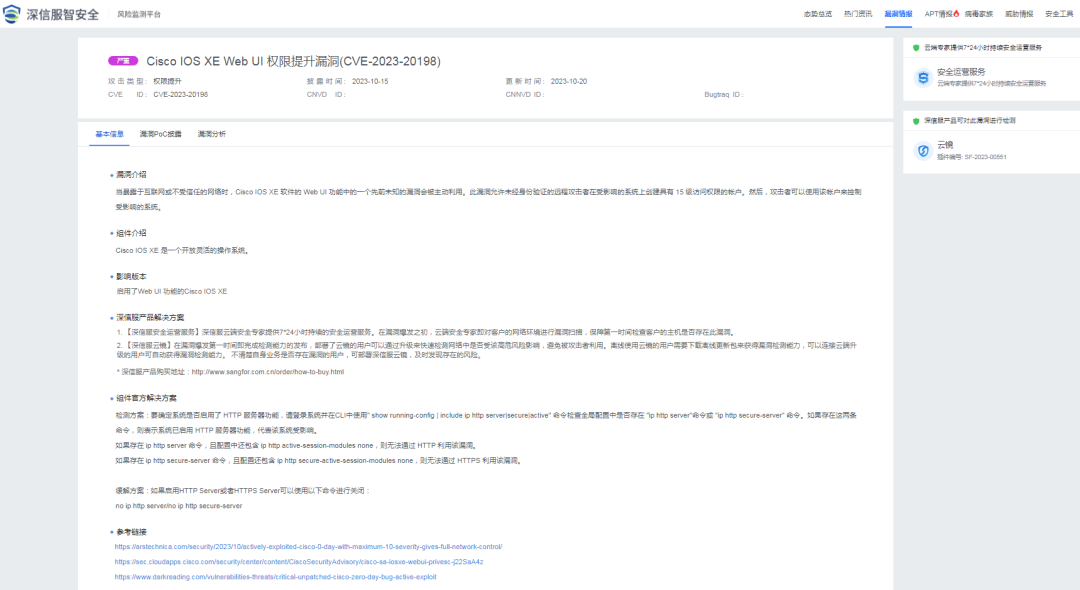Click text Cisco IOS XE 是一个开放灵活的操作系统
1080x590 pixels.
pyautogui.click(x=182, y=251)
